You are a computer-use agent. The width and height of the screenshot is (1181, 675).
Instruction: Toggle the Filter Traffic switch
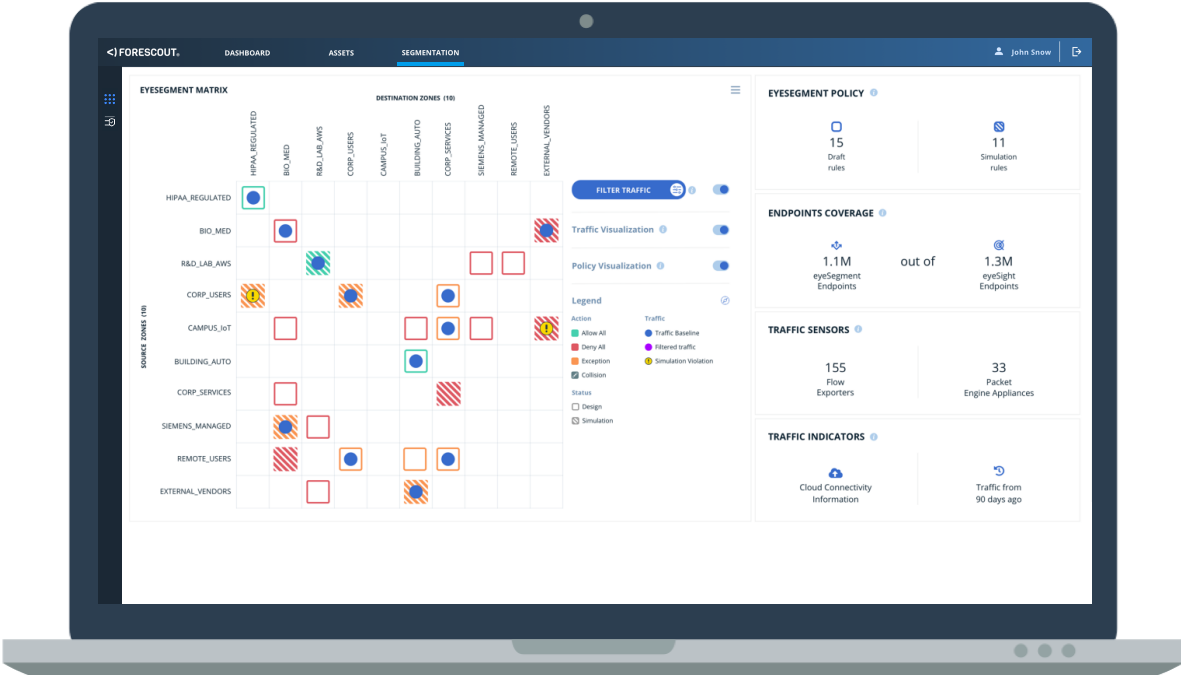coord(720,189)
